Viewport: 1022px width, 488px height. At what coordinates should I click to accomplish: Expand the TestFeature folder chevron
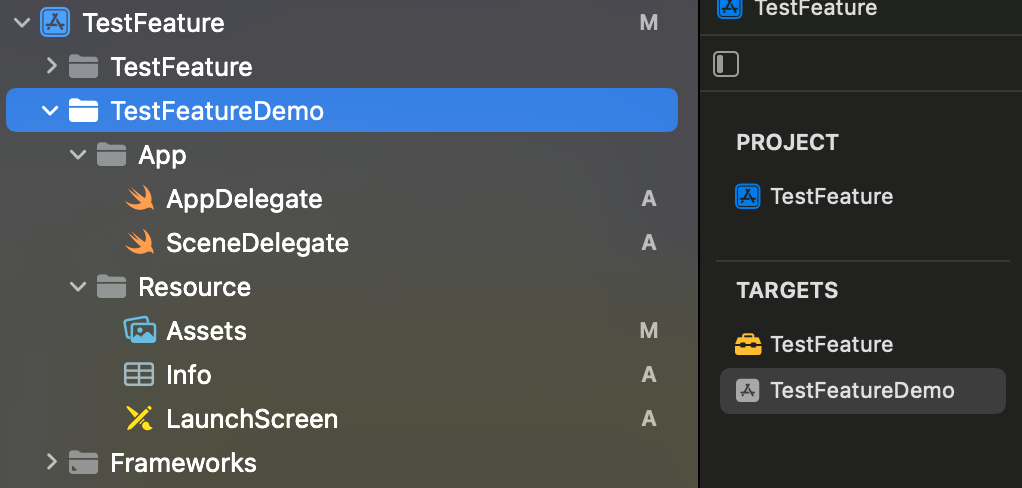[x=51, y=67]
